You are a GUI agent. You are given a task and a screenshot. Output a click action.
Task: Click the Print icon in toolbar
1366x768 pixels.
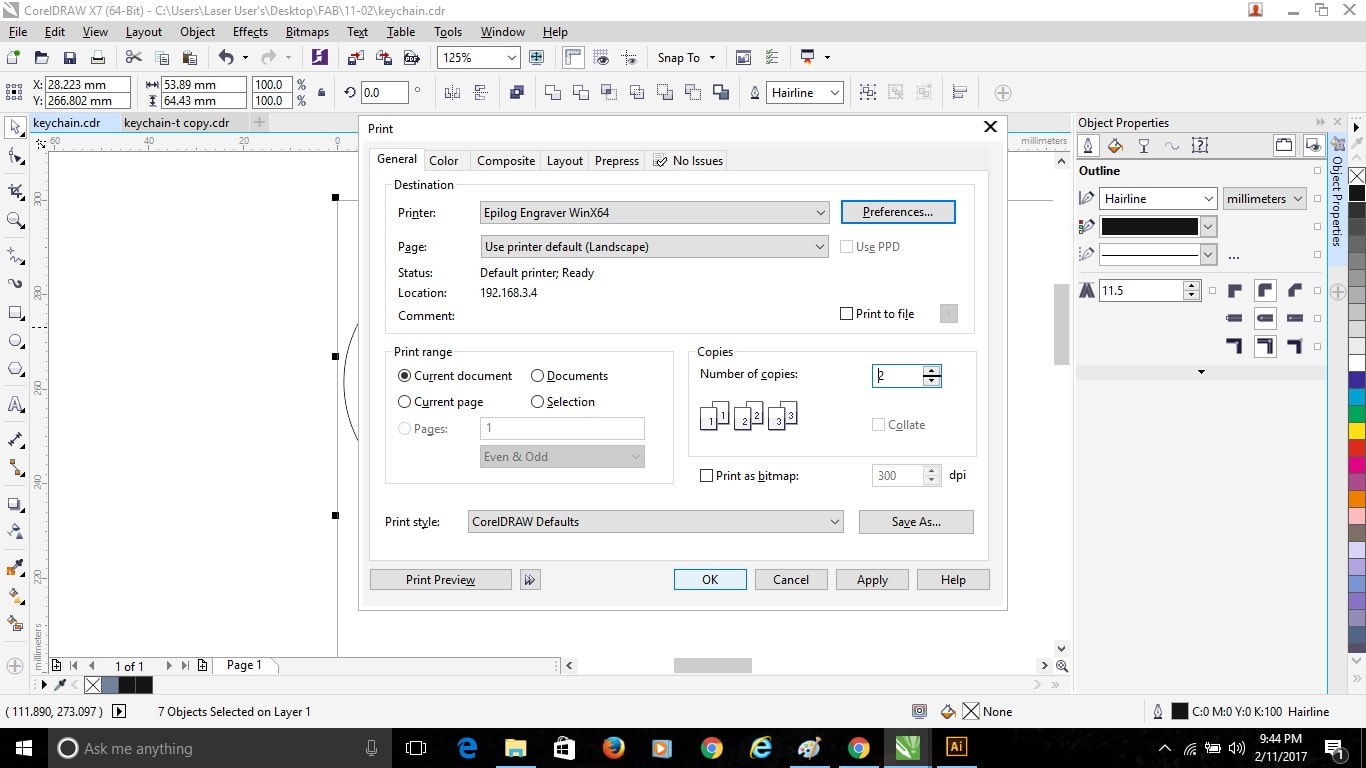point(98,58)
